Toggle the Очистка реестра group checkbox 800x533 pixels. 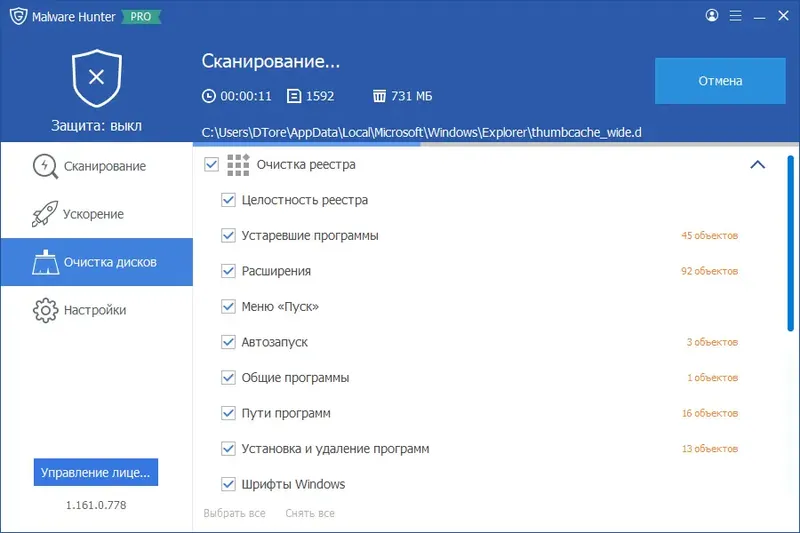tap(211, 165)
